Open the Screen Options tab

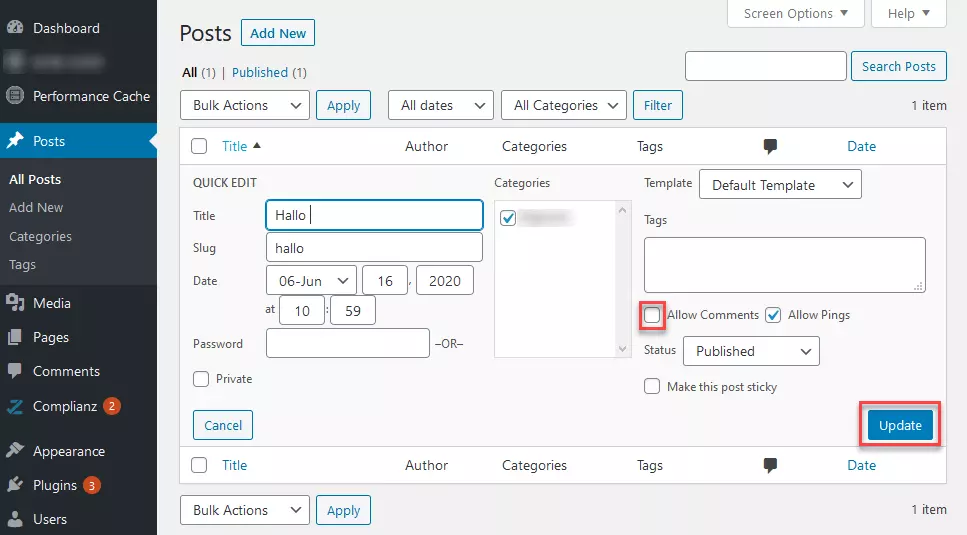[x=796, y=13]
